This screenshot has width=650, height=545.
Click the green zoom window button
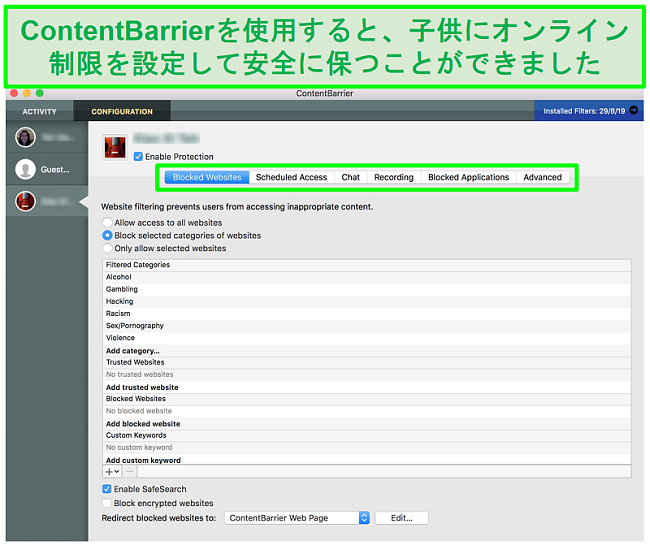point(39,93)
